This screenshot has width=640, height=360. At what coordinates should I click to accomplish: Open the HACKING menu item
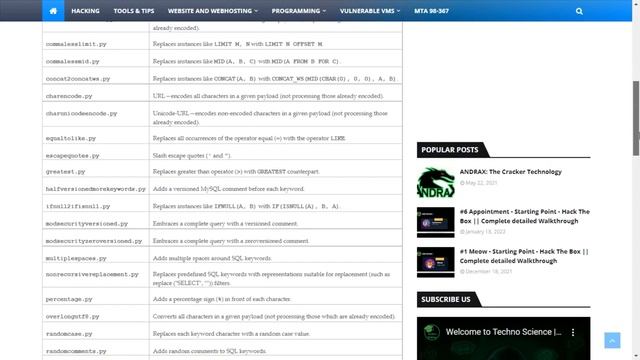click(x=85, y=11)
